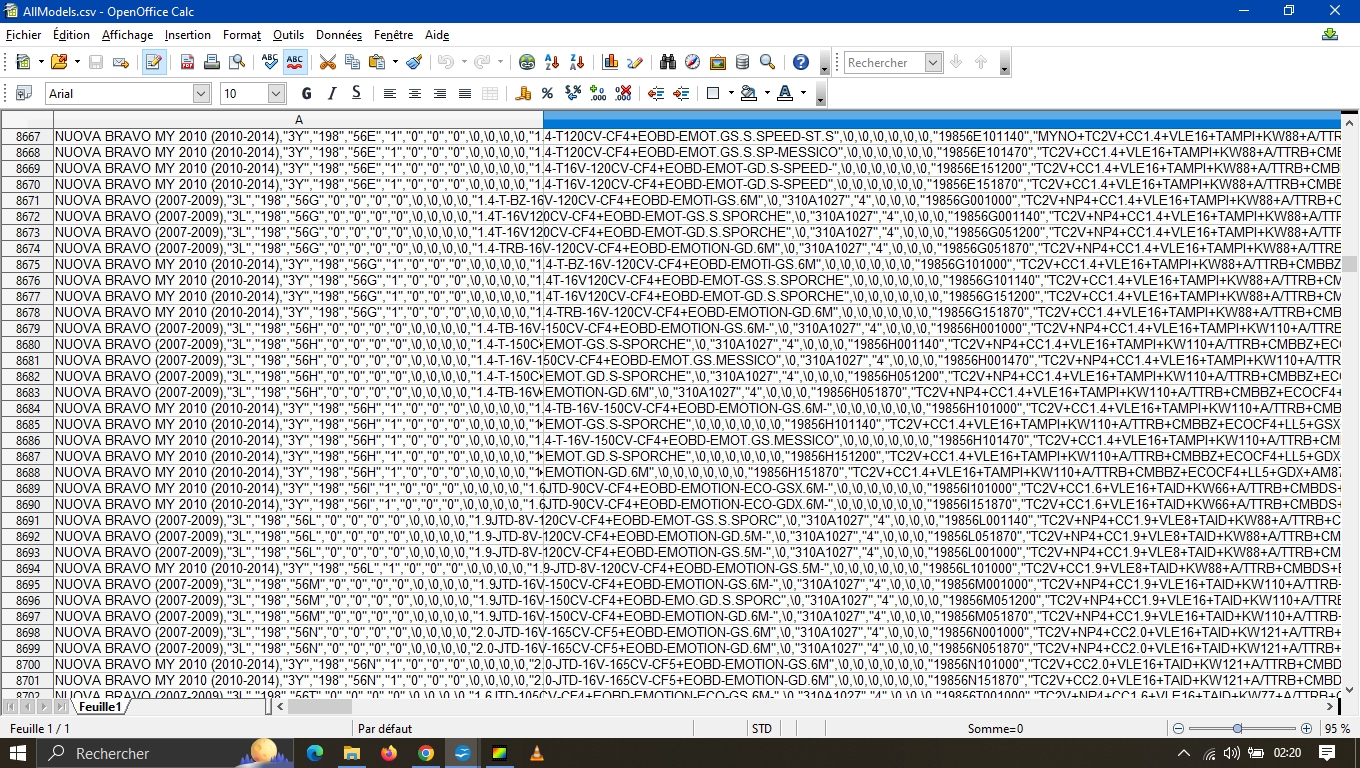Screen dimensions: 1360x768
Task: Open the Fichier menu
Action: pyautogui.click(x=24, y=34)
